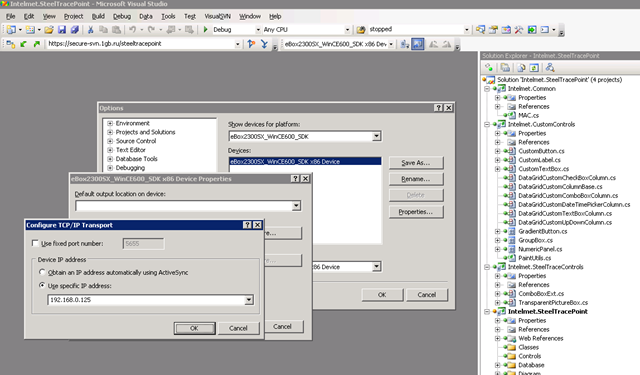Open the Command Window toolbar icon
This screenshot has height=375, width=640.
pos(544,29)
